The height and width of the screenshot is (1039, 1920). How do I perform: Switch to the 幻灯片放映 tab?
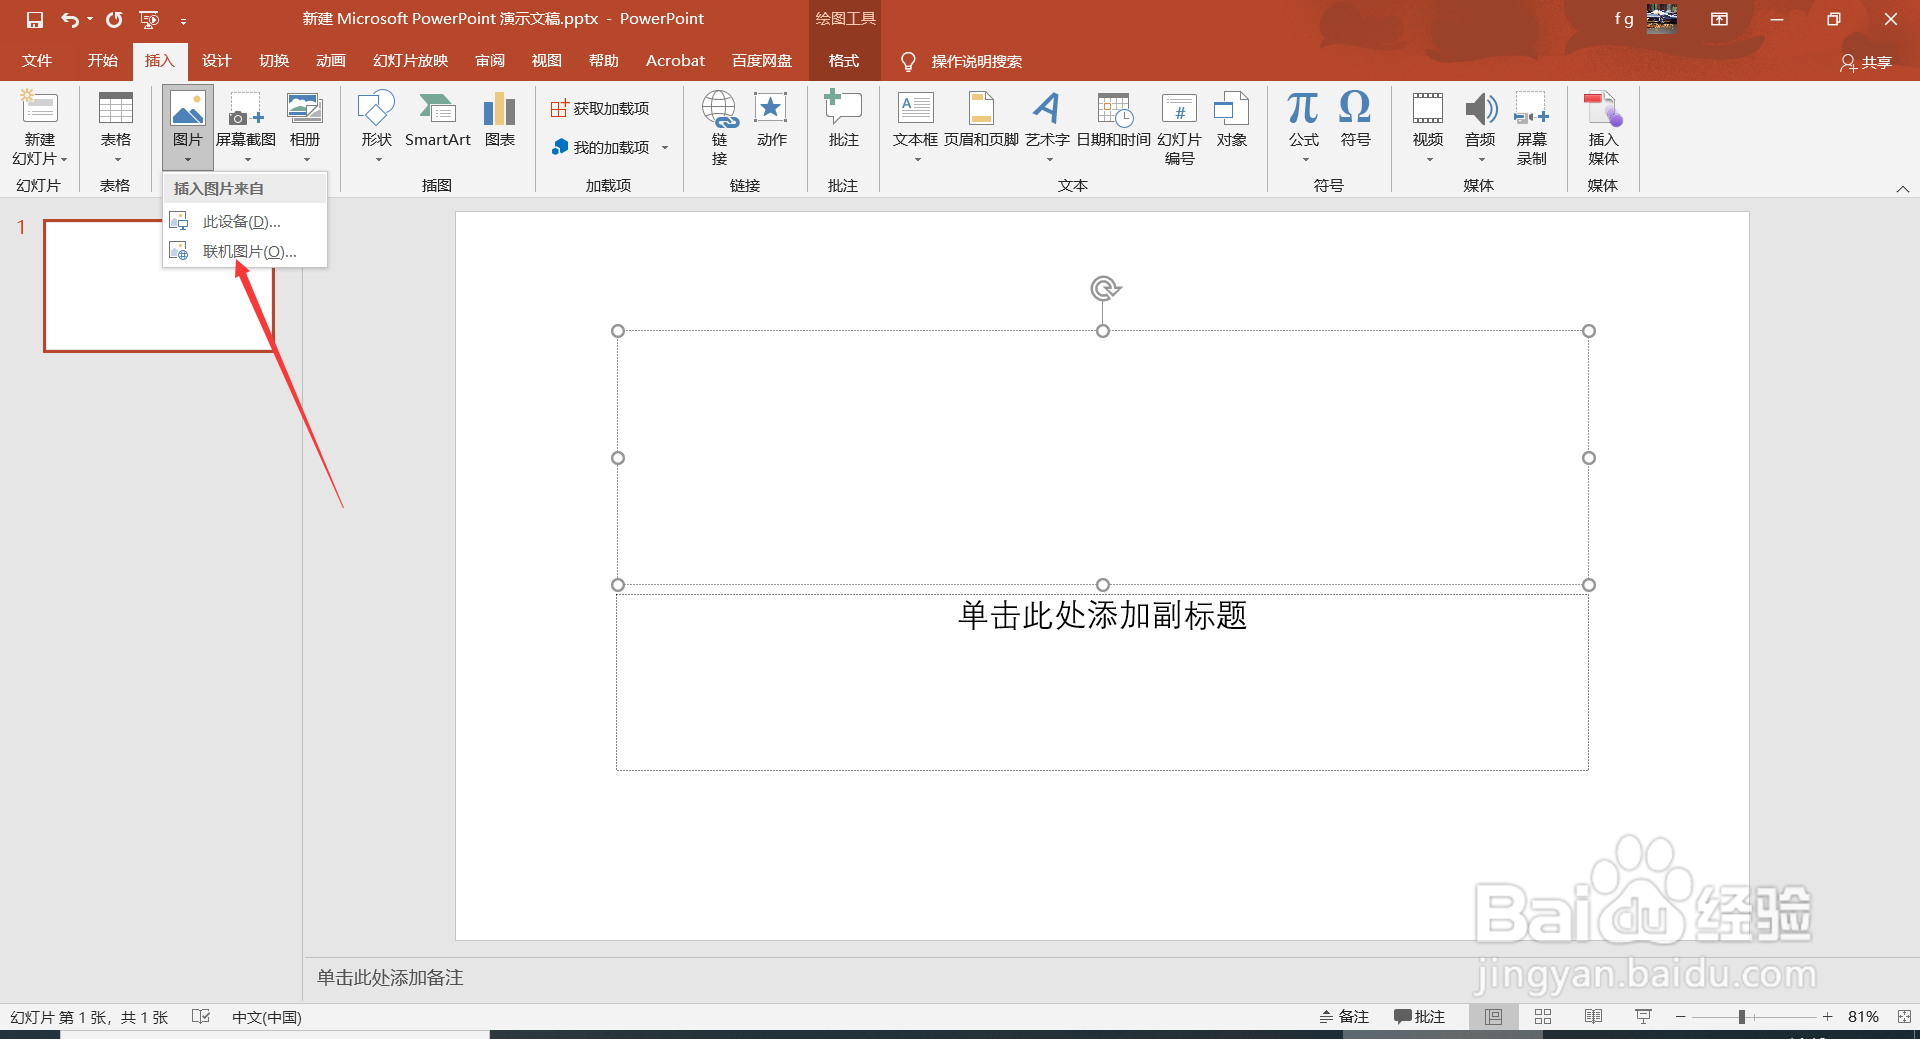pyautogui.click(x=410, y=61)
